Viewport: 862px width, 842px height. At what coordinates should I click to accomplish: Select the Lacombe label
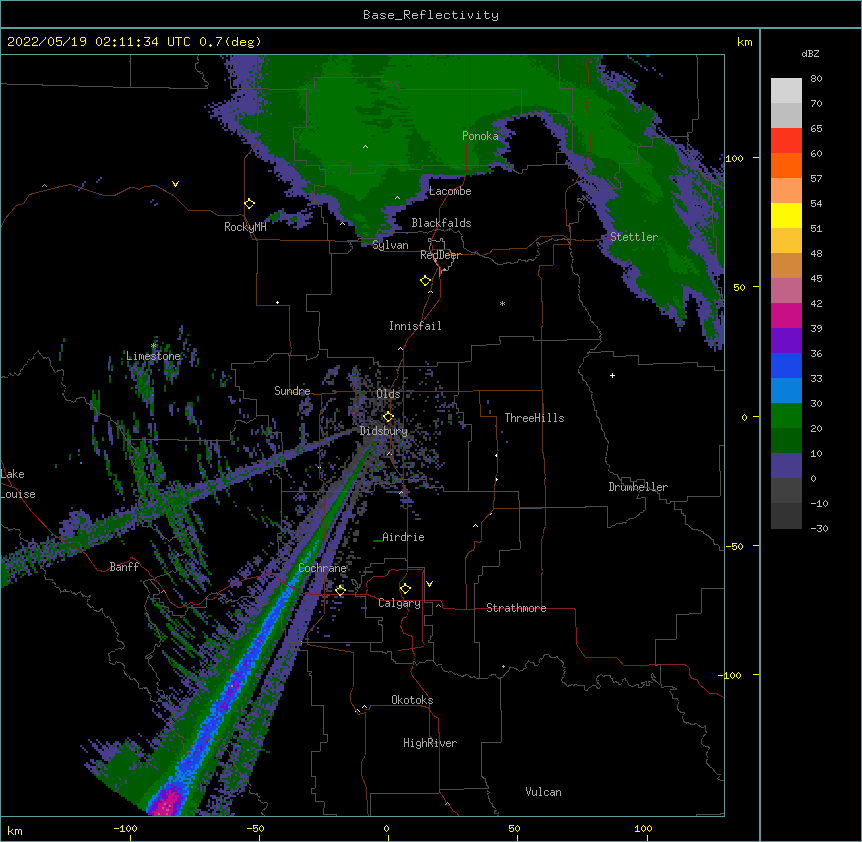(450, 191)
